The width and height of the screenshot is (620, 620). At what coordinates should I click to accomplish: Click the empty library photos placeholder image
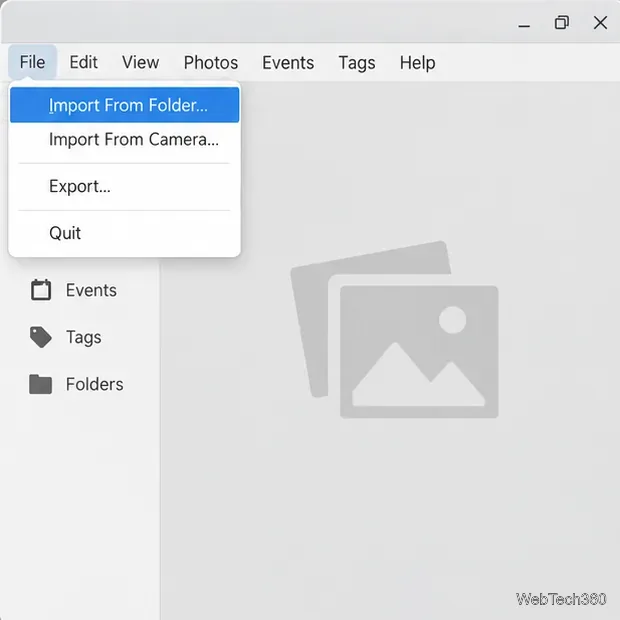coord(395,330)
